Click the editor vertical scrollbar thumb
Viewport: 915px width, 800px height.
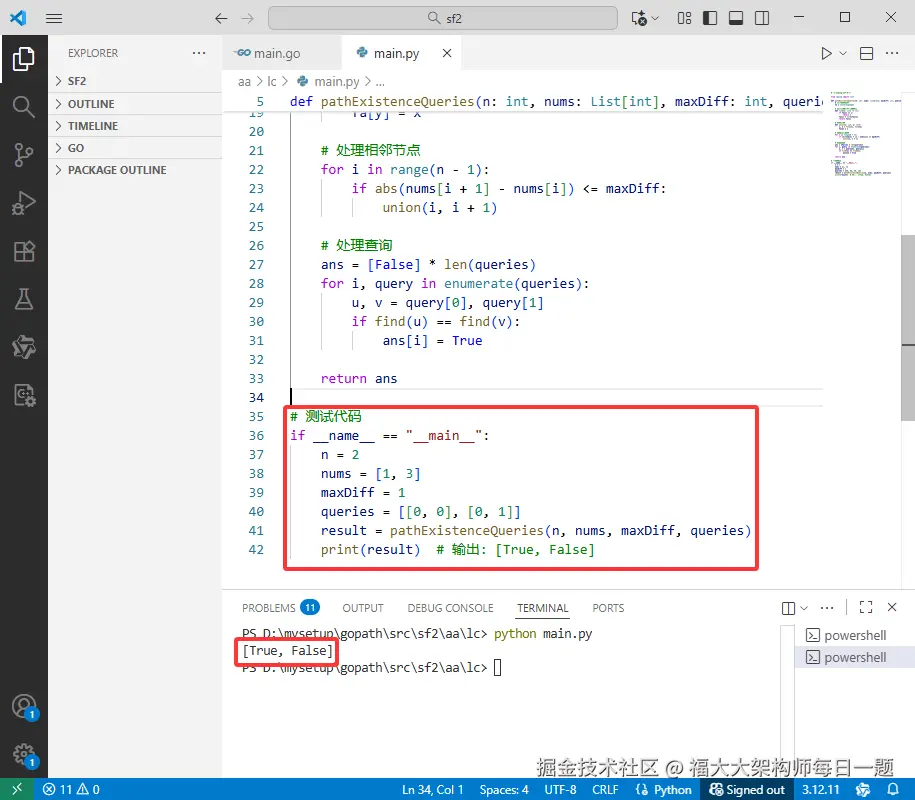pyautogui.click(x=908, y=327)
